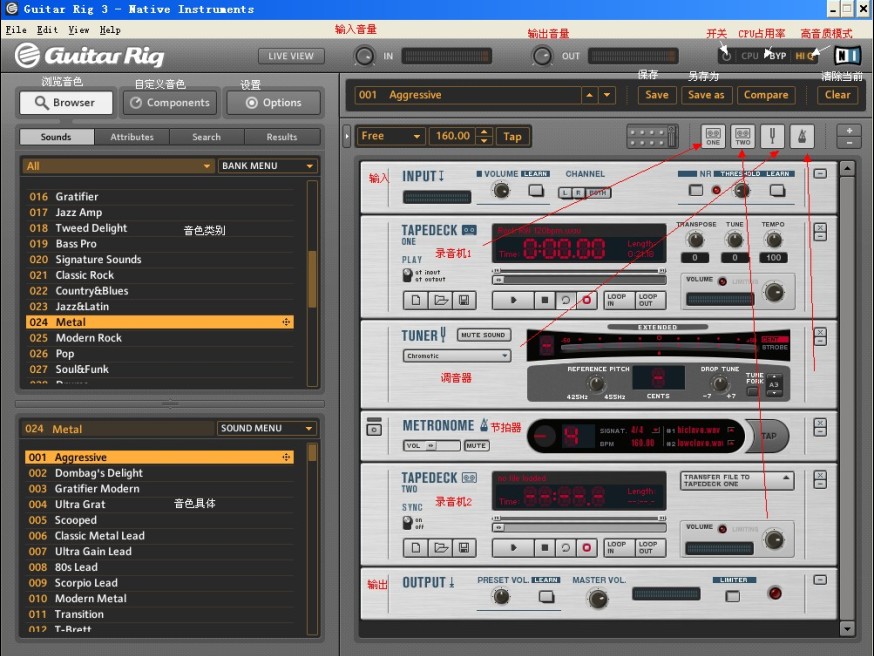875x656 pixels.
Task: Close the Tuner module
Action: pyautogui.click(x=820, y=333)
